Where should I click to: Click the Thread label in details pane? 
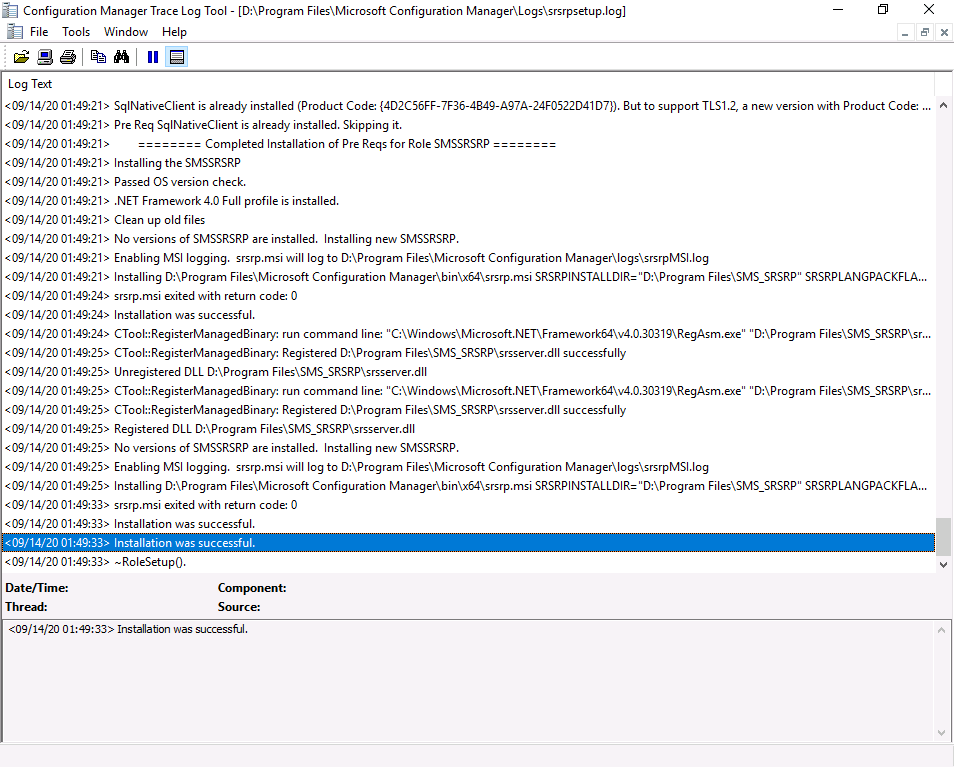[x=26, y=607]
